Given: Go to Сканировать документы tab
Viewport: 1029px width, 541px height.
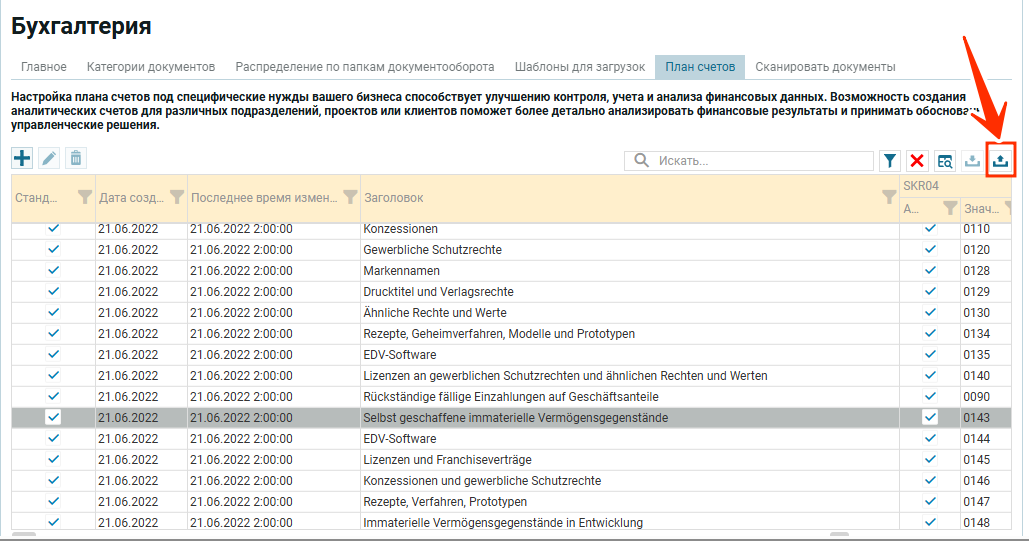Looking at the screenshot, I should pos(825,67).
